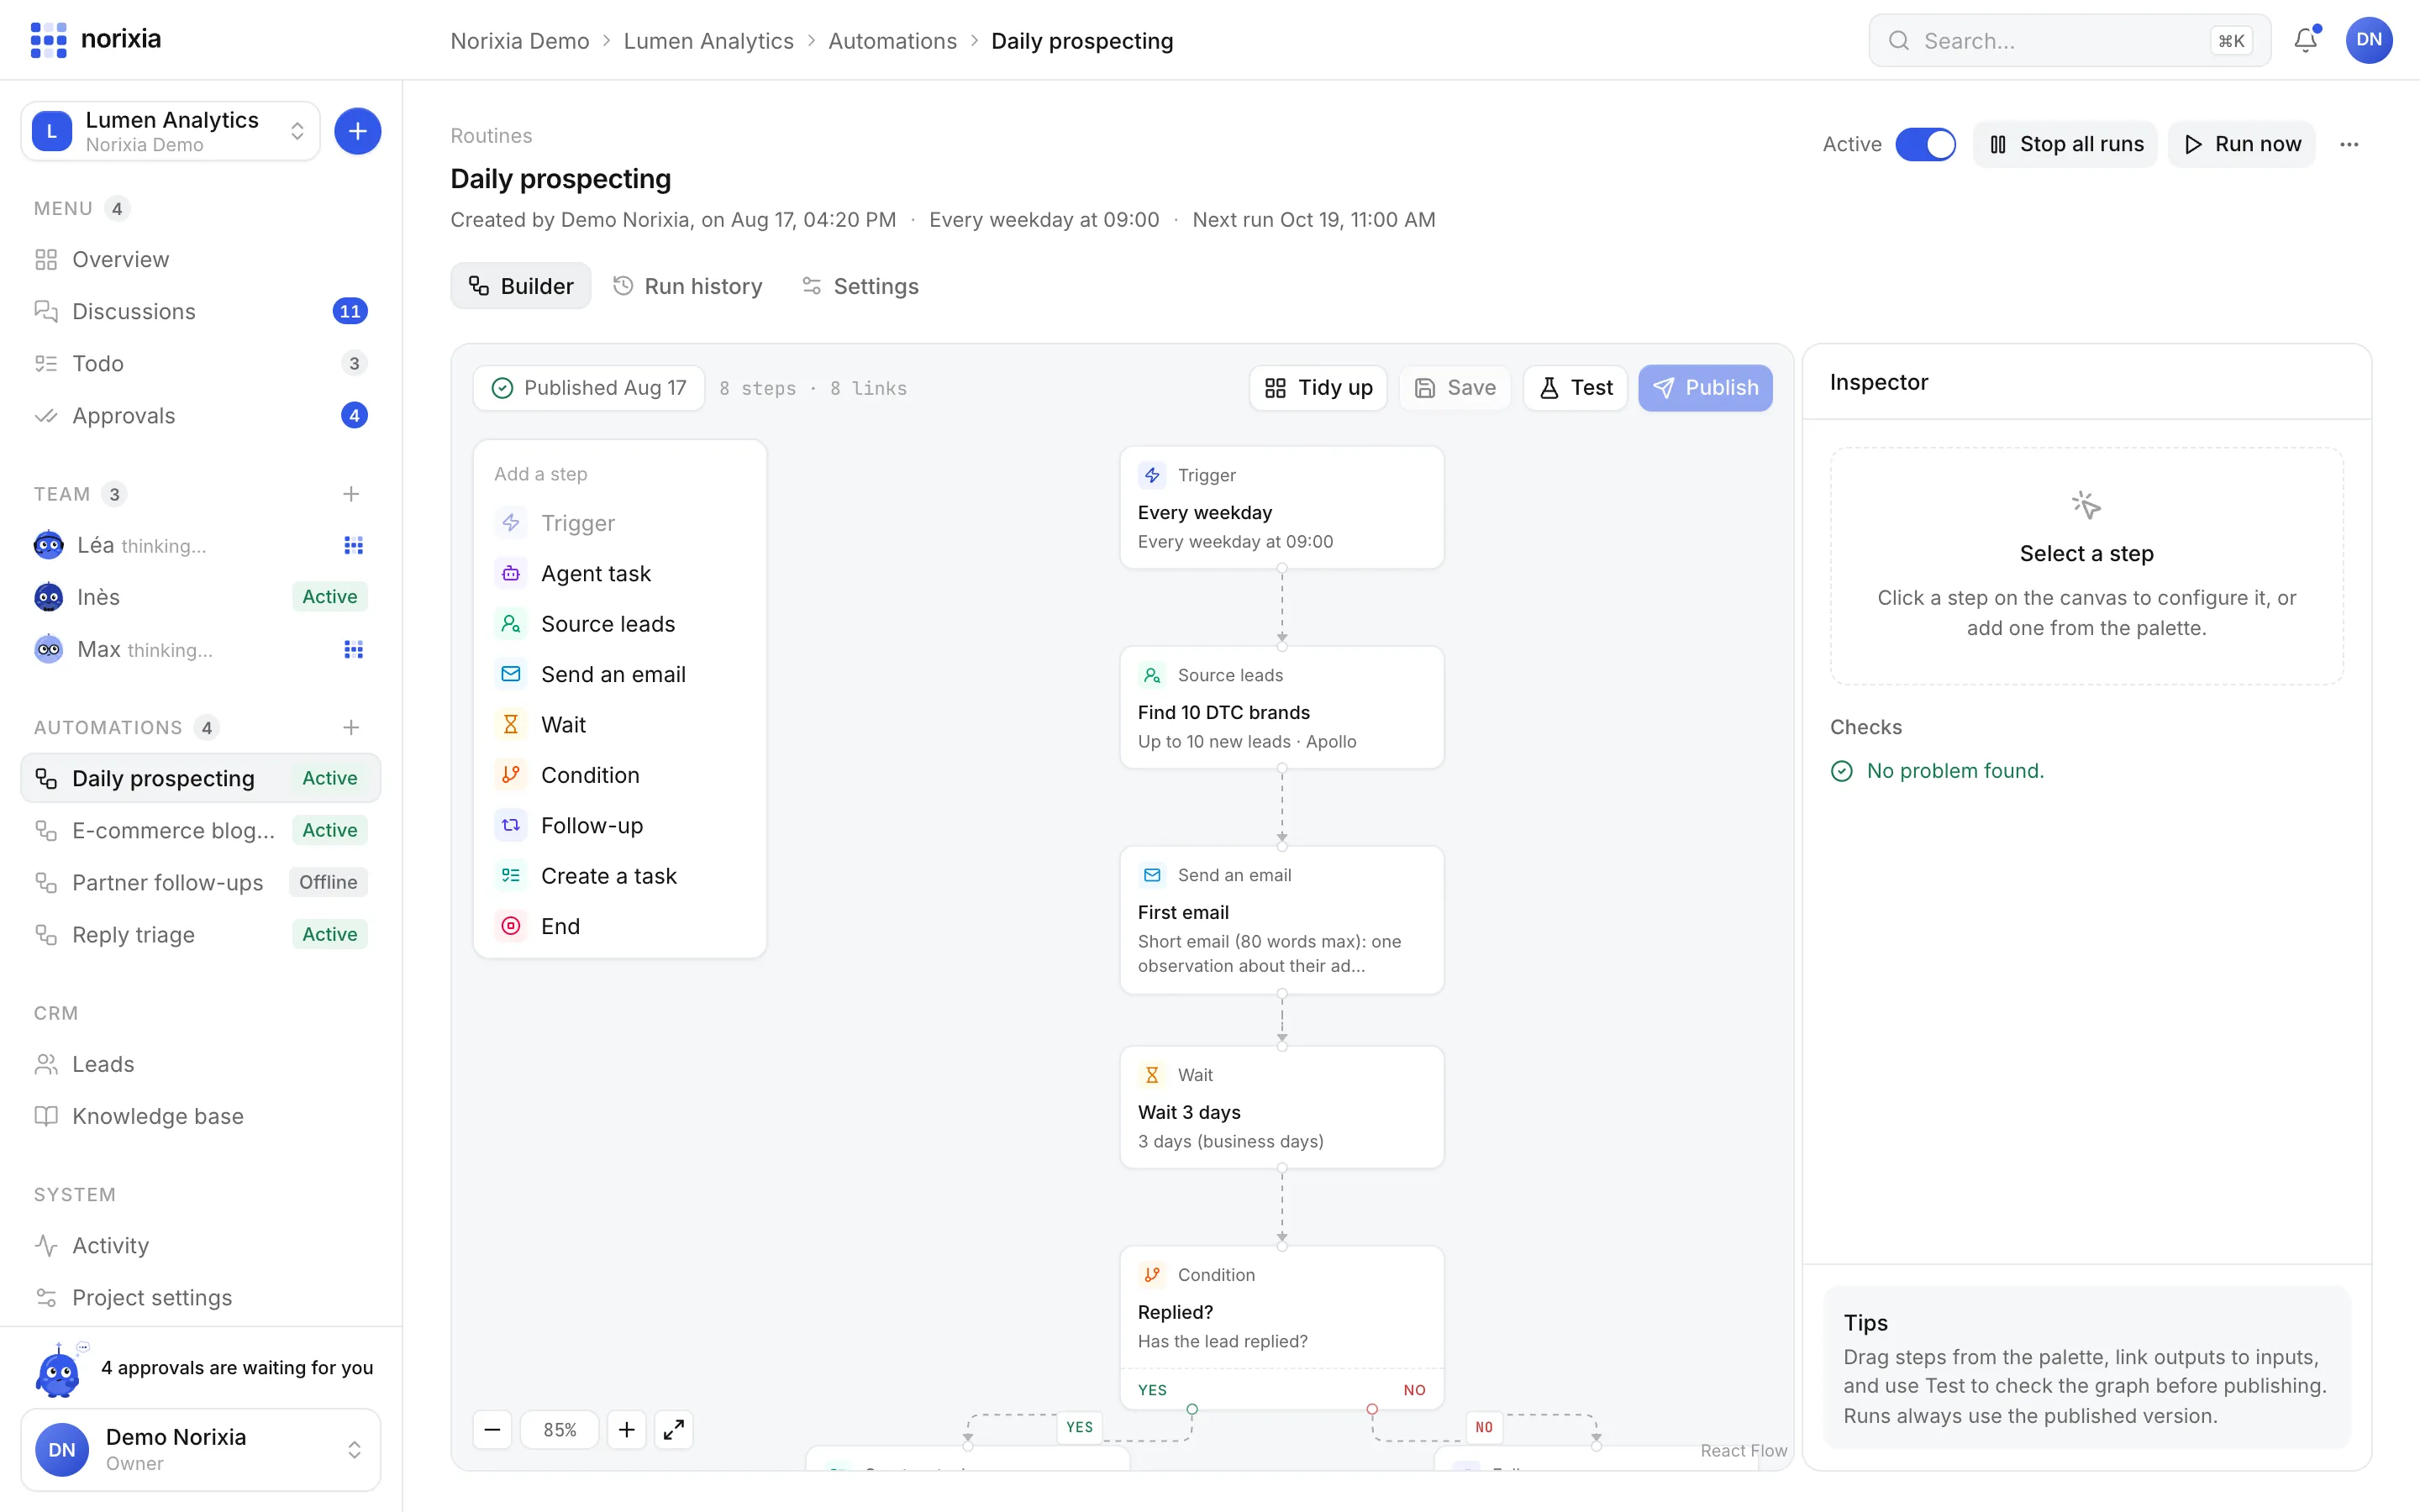Viewport: 2420px width, 1512px height.
Task: Click the Search input field
Action: coord(2069,41)
